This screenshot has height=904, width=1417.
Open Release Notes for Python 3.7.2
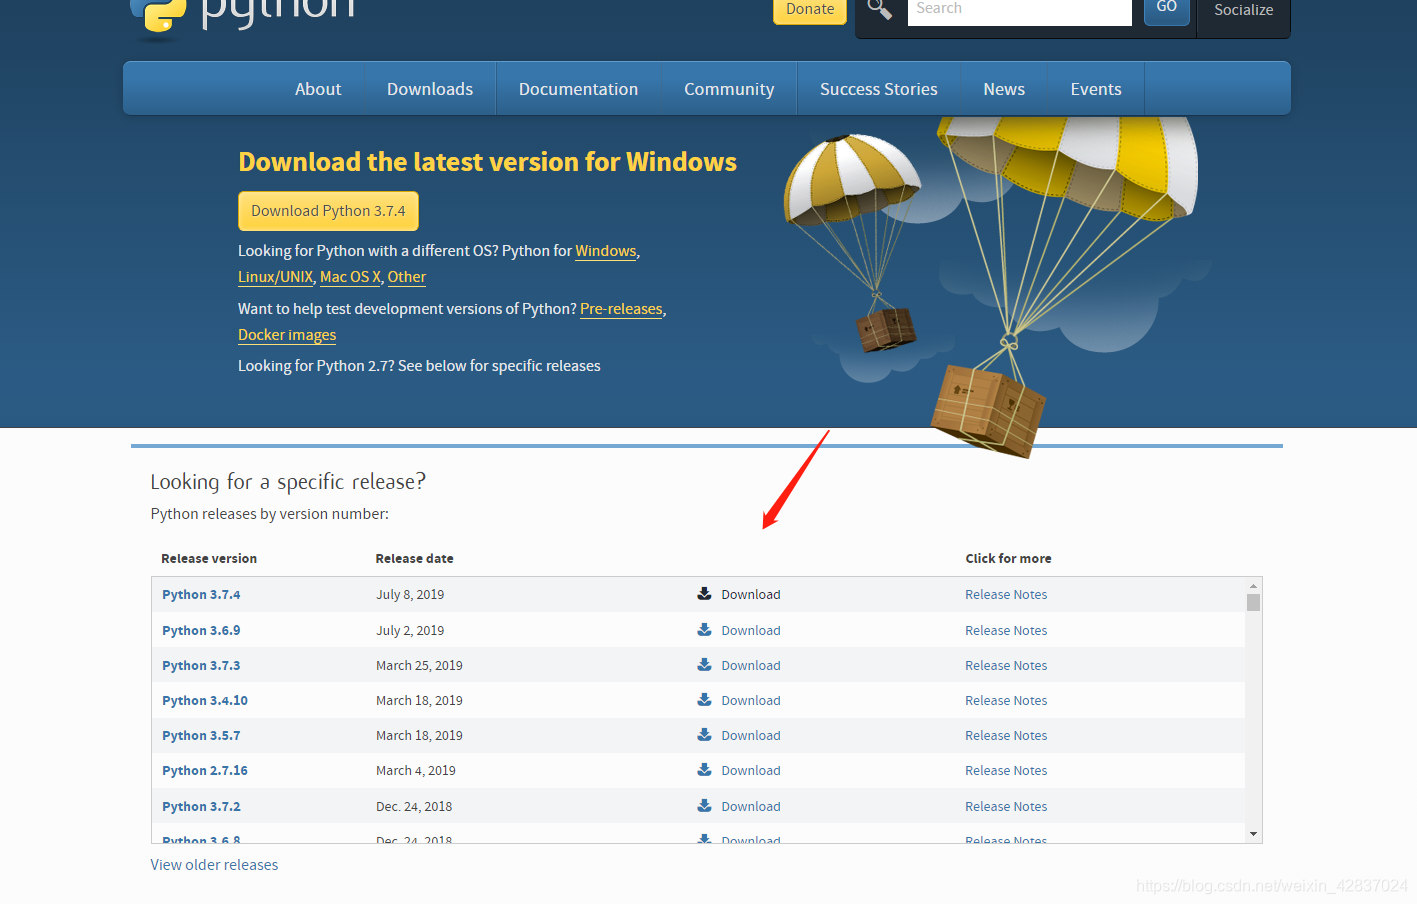(x=1006, y=806)
